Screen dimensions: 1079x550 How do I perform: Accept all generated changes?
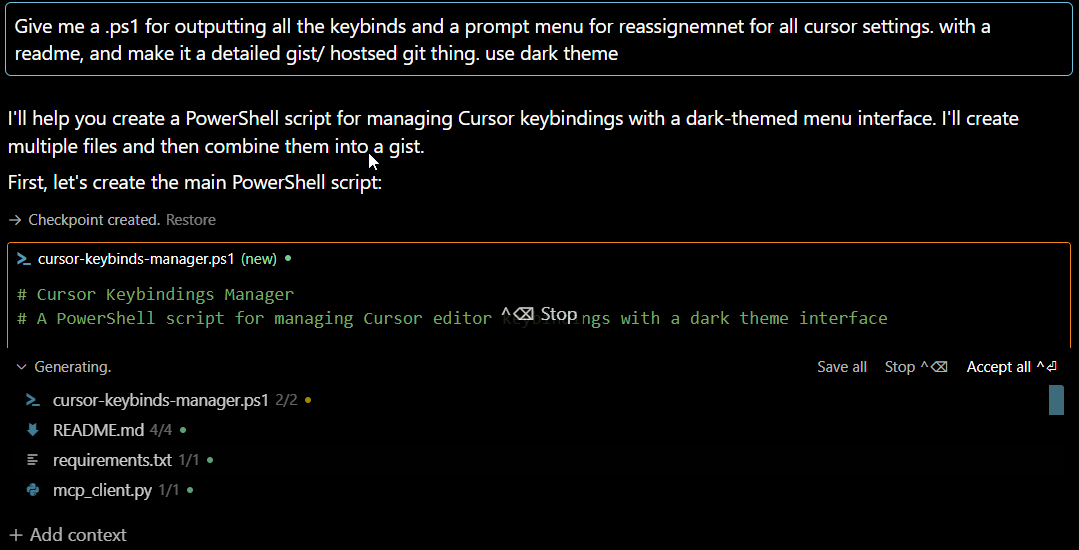coord(1011,367)
